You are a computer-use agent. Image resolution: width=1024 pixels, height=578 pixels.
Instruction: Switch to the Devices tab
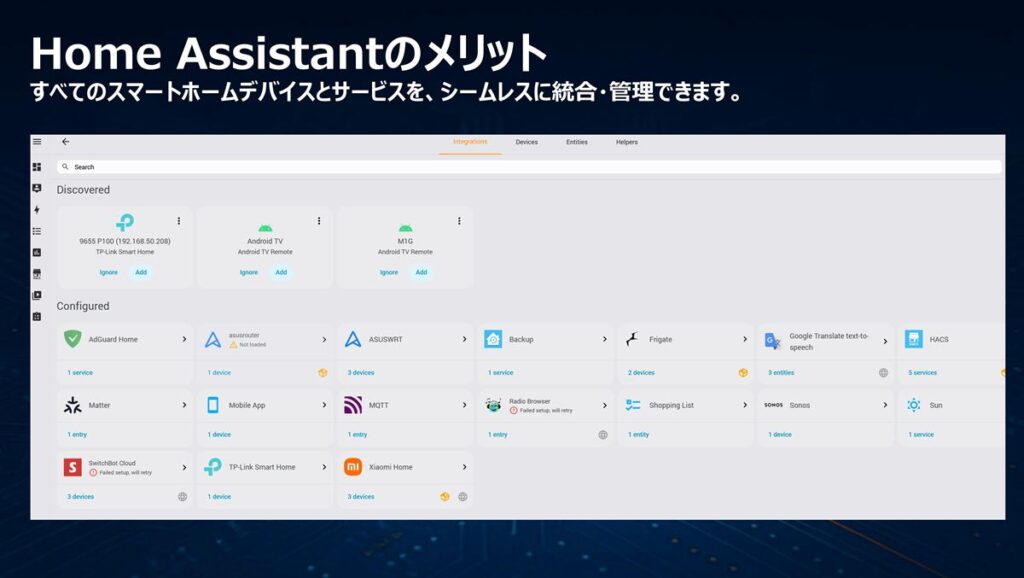click(x=526, y=142)
